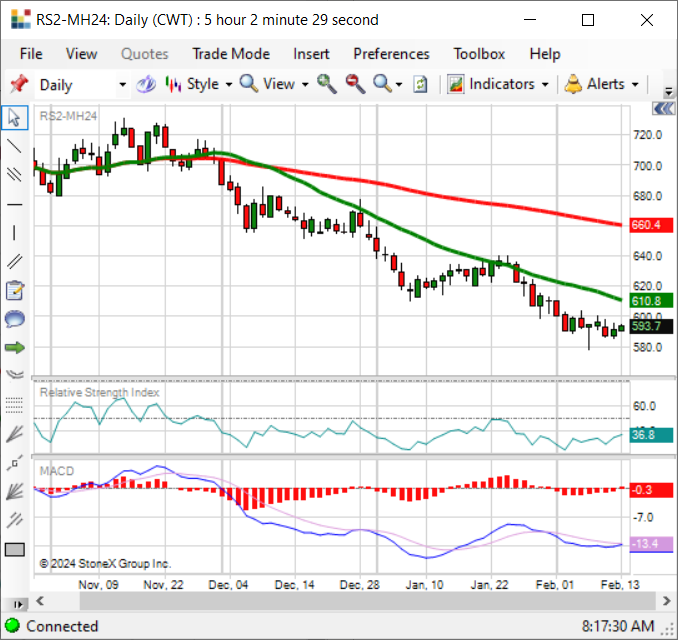Viewport: 678px width, 640px height.
Task: Click the purple -13.4 MACD label
Action: (x=651, y=544)
